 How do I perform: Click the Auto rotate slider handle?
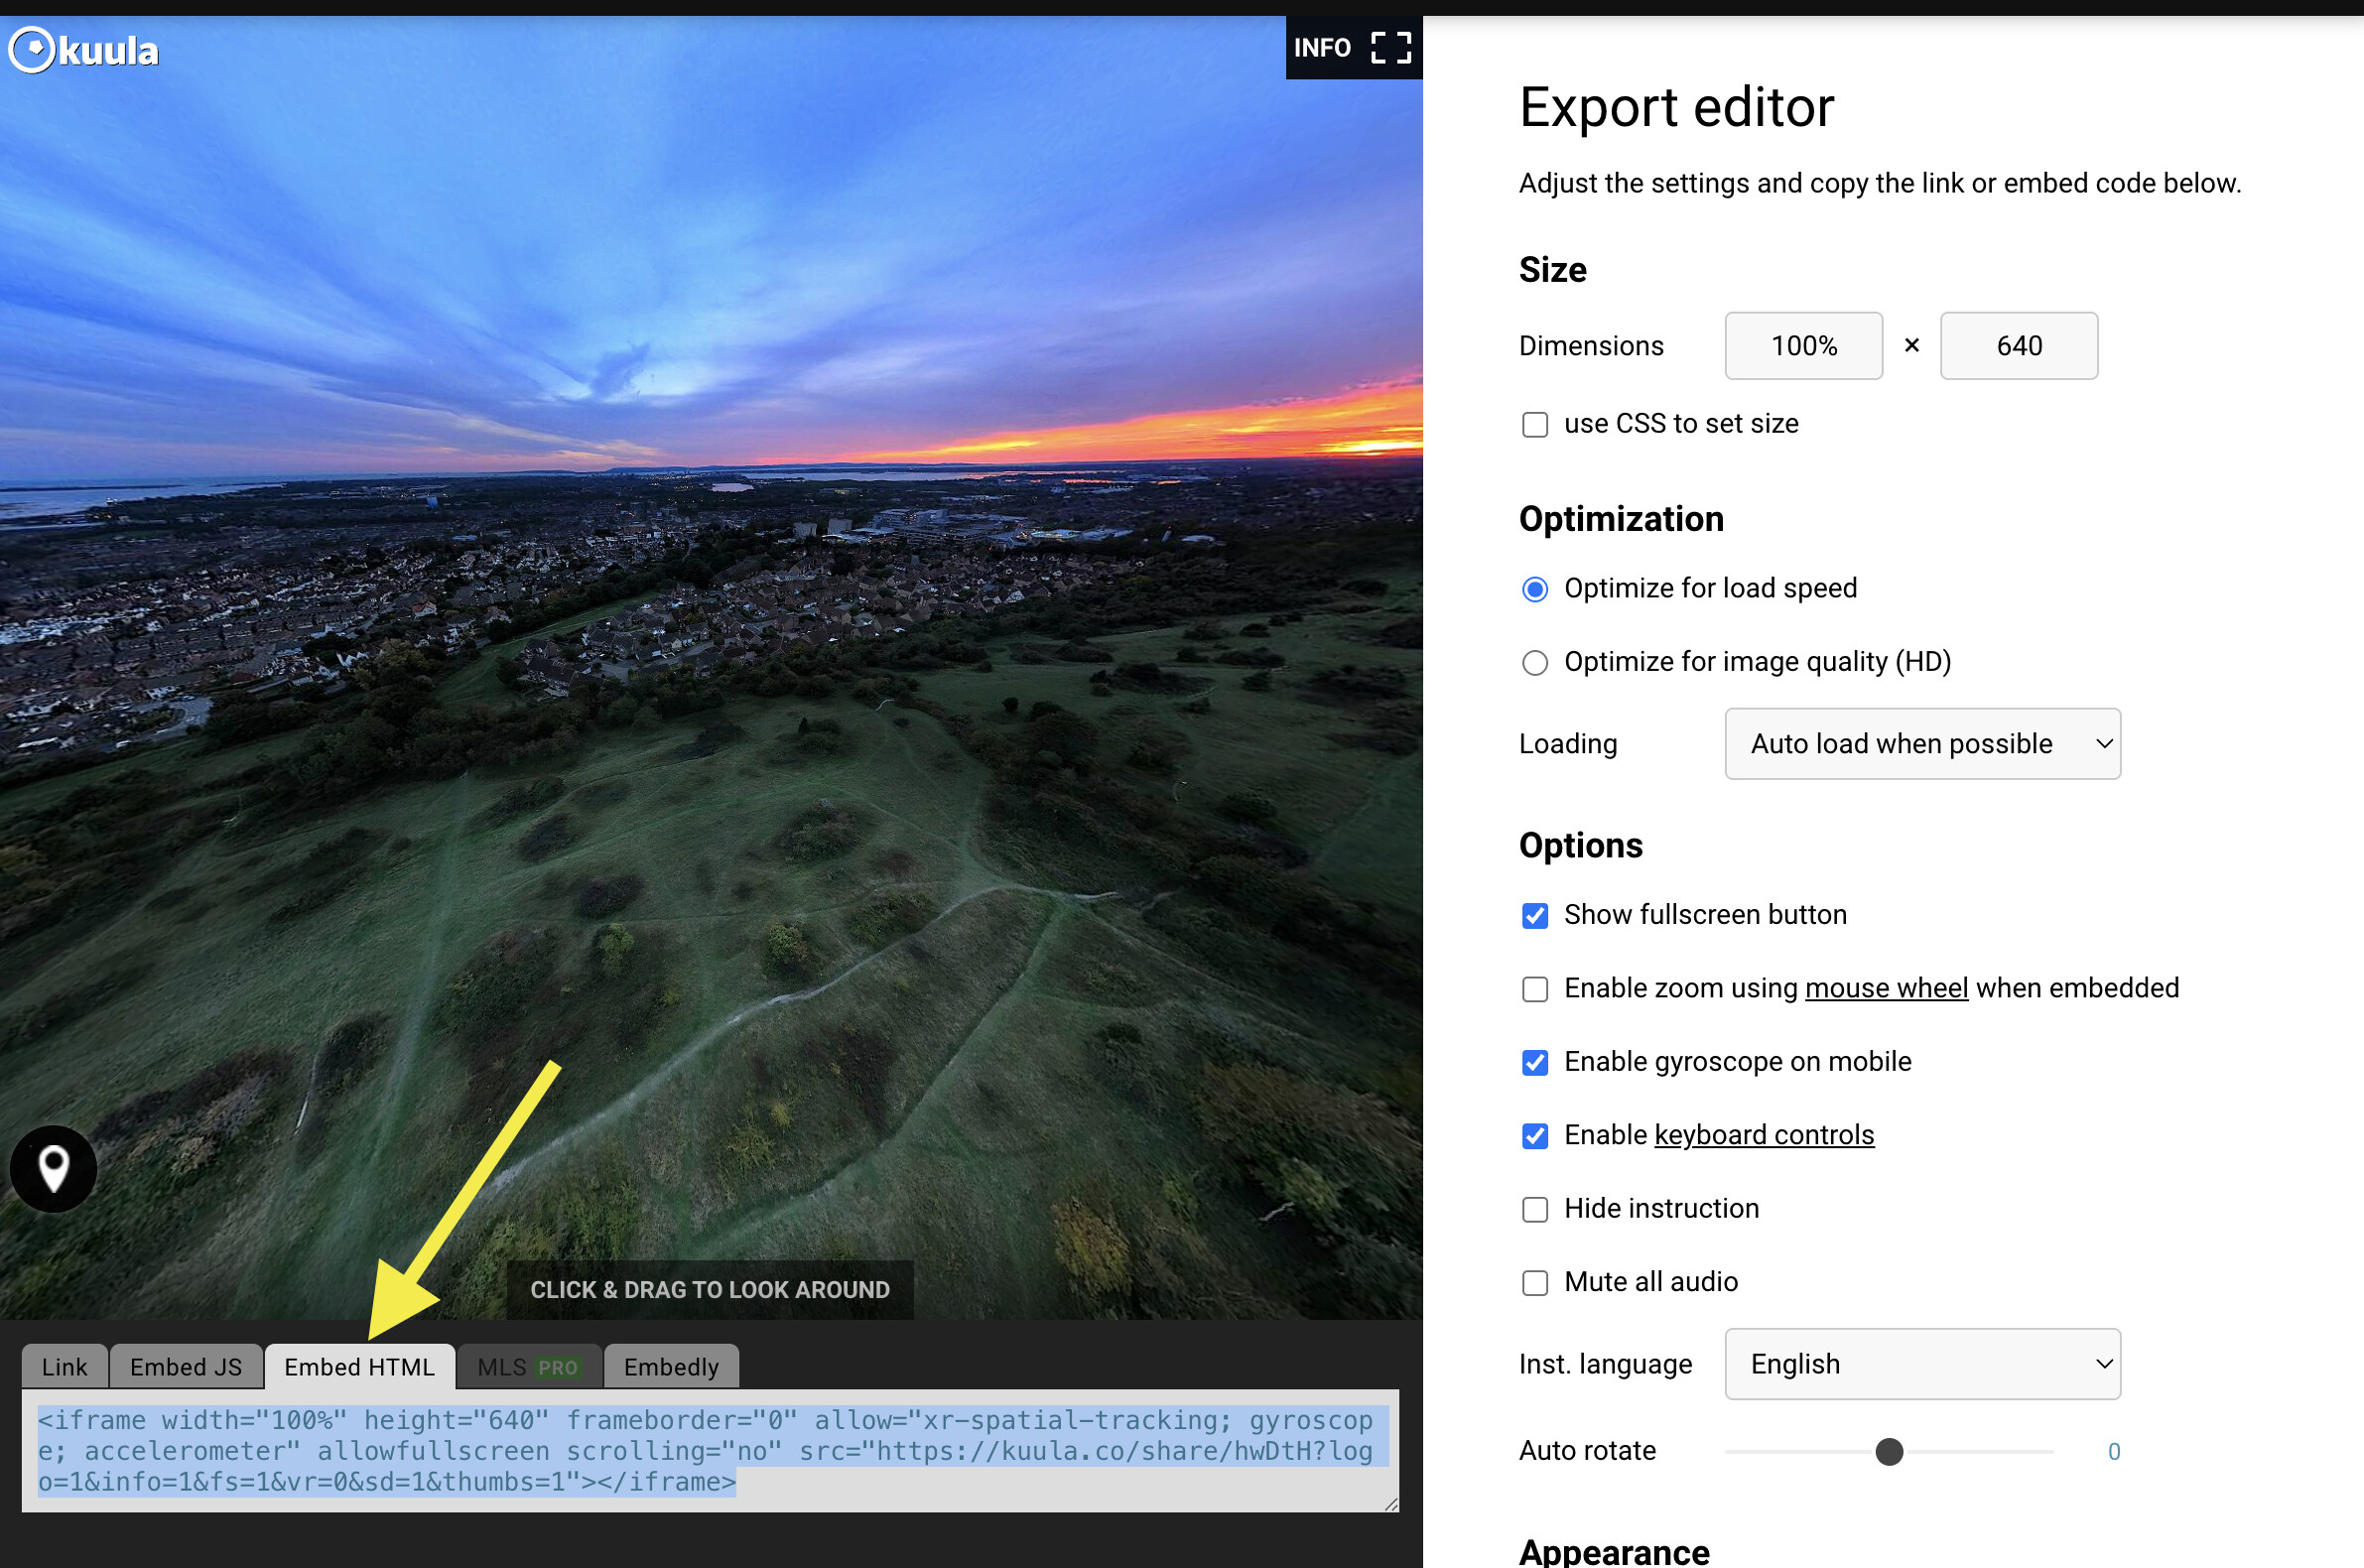click(x=1888, y=1451)
